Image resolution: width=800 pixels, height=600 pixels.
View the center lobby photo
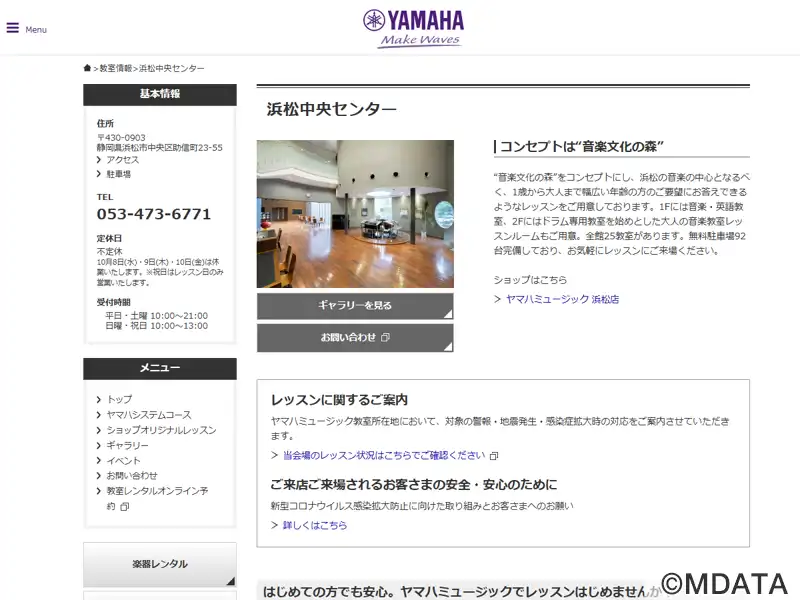pyautogui.click(x=355, y=214)
